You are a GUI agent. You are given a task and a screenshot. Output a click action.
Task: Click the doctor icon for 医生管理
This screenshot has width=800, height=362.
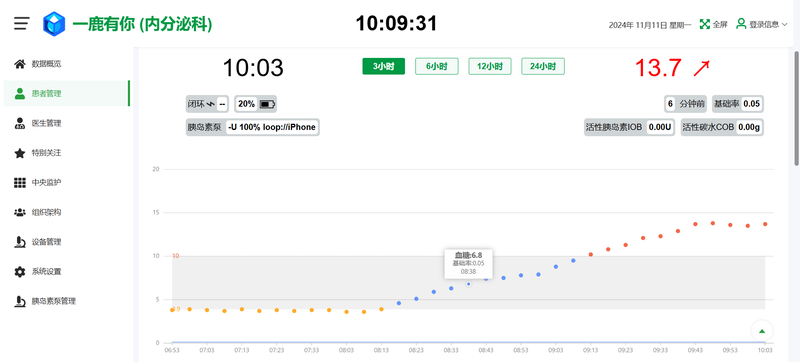click(20, 123)
